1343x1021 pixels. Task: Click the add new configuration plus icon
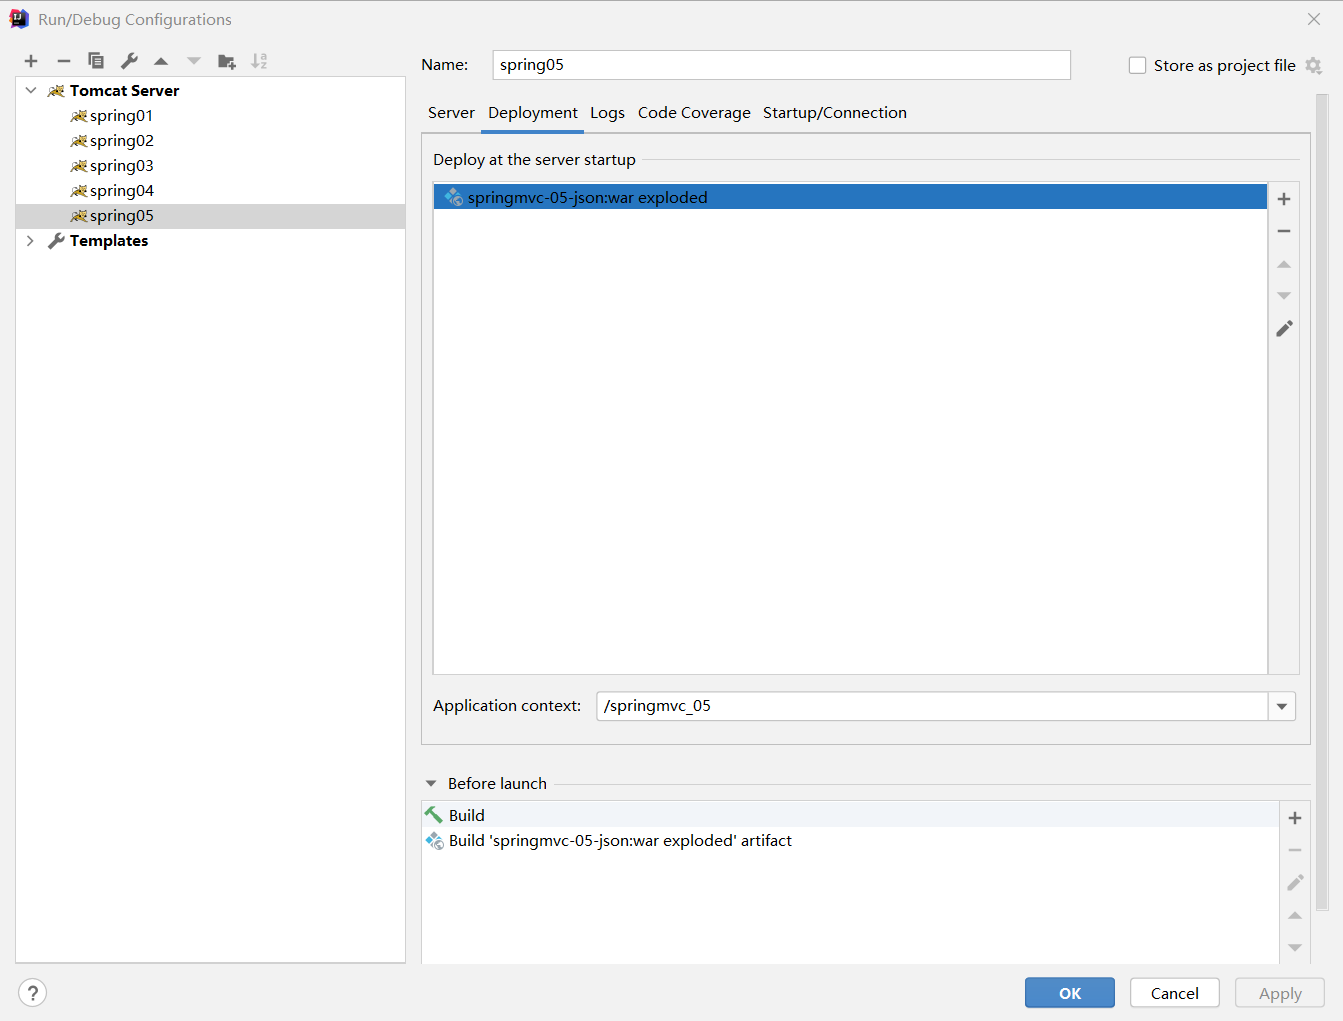[31, 61]
